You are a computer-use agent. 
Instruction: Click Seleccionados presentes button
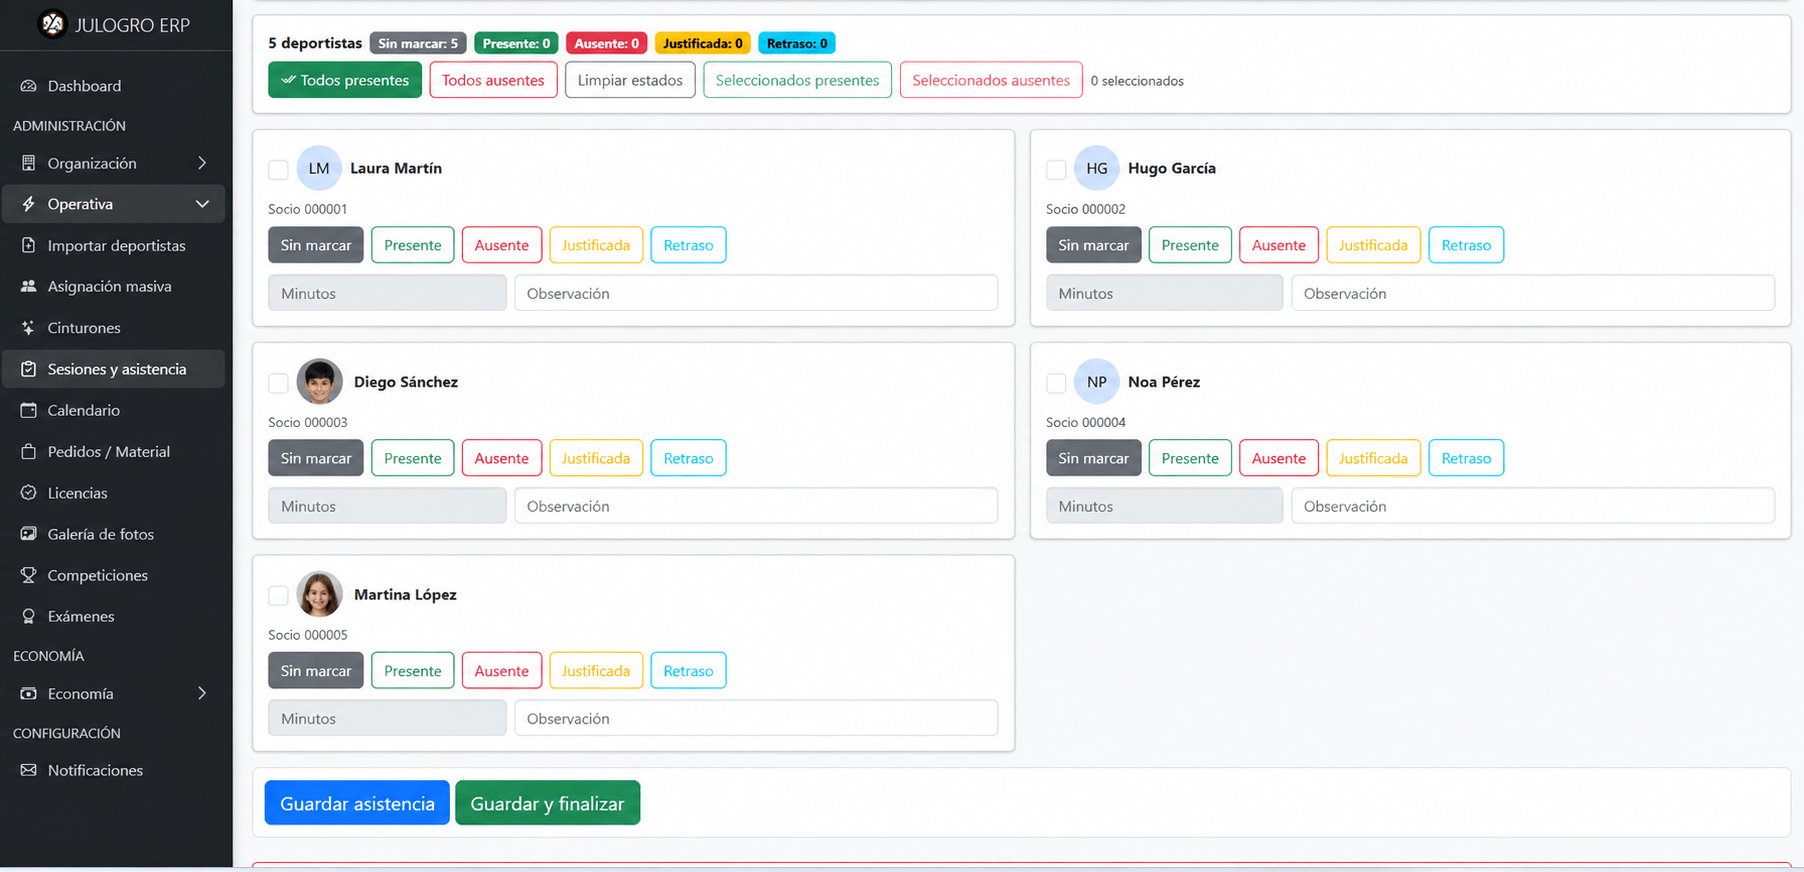coord(797,80)
